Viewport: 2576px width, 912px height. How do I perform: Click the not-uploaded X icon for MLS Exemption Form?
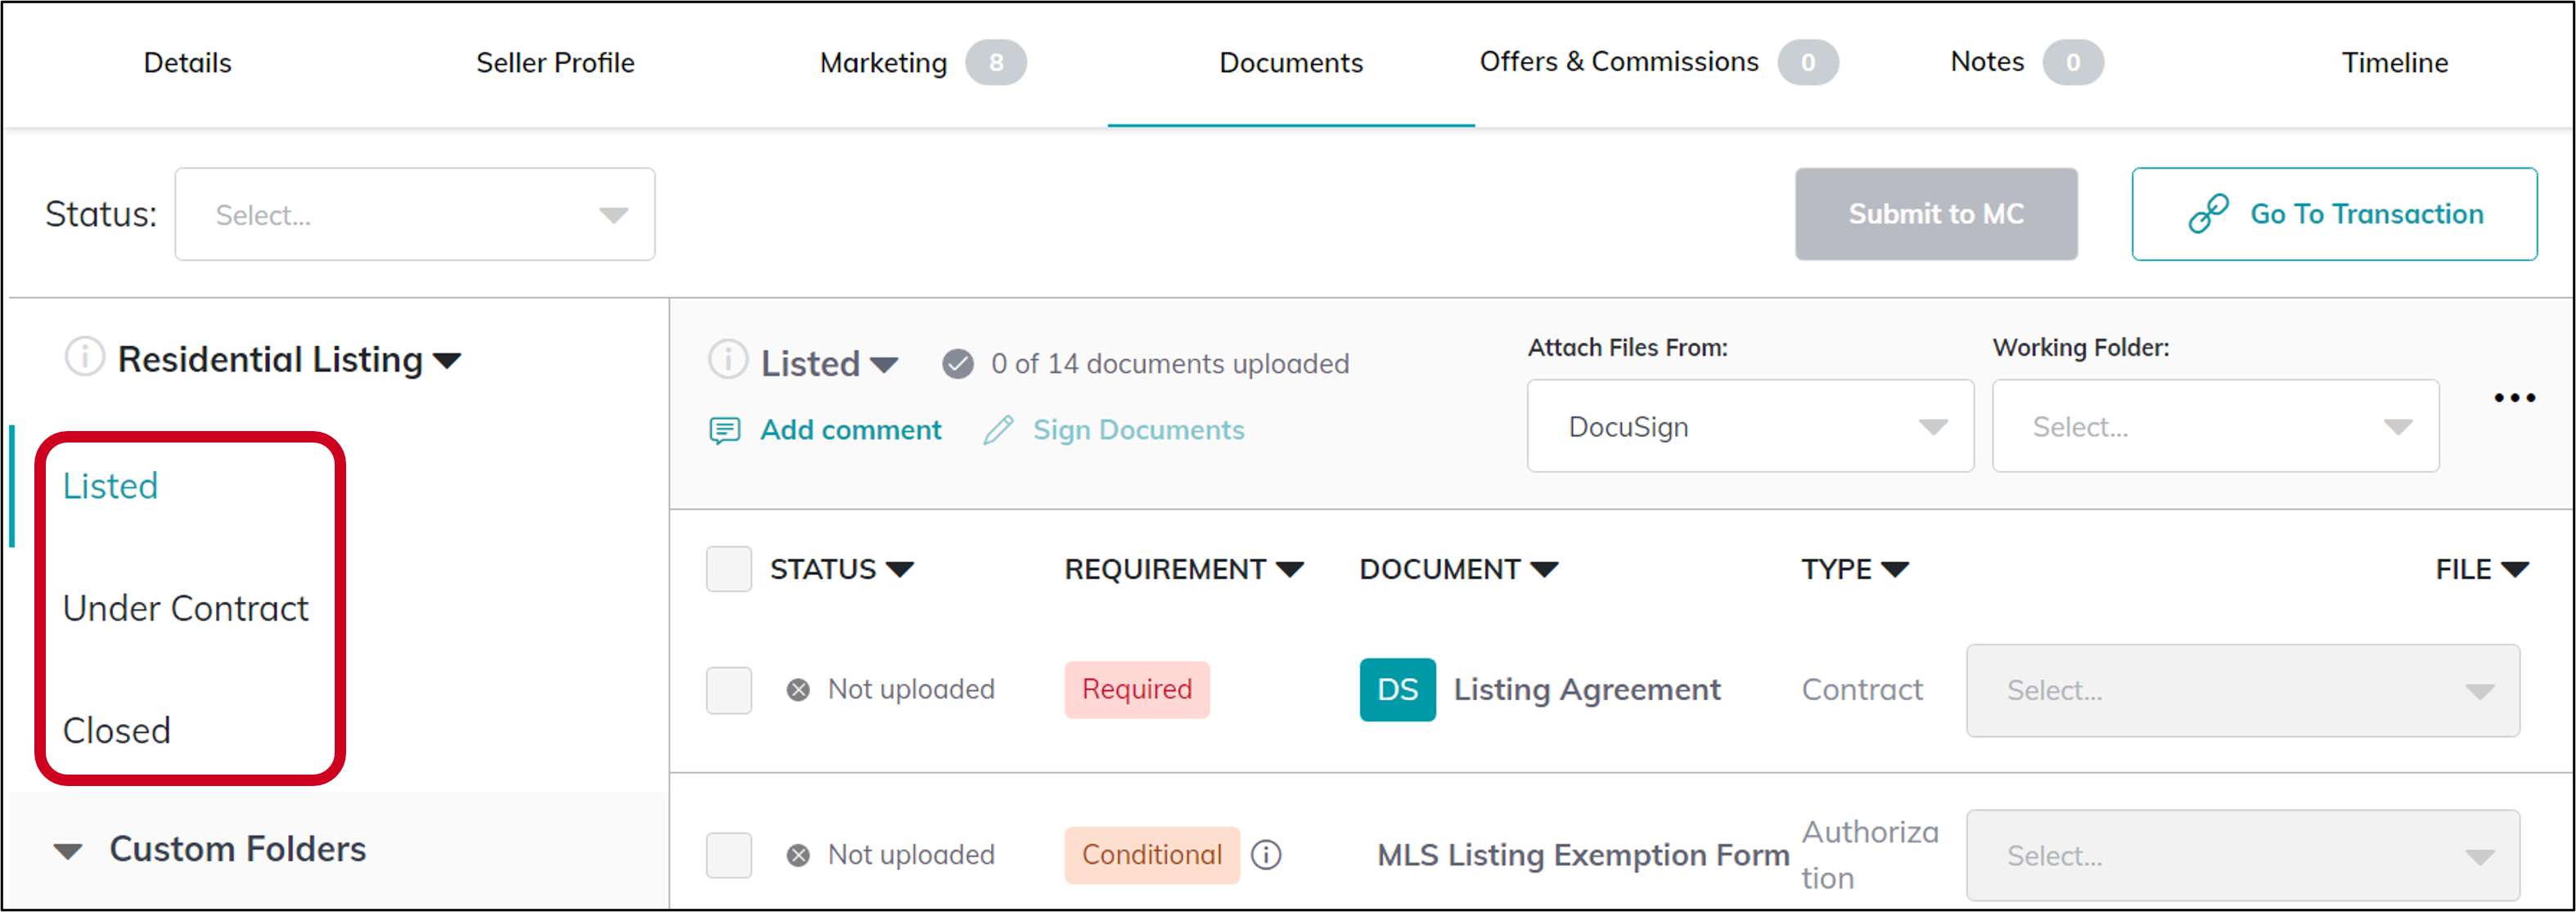click(798, 855)
